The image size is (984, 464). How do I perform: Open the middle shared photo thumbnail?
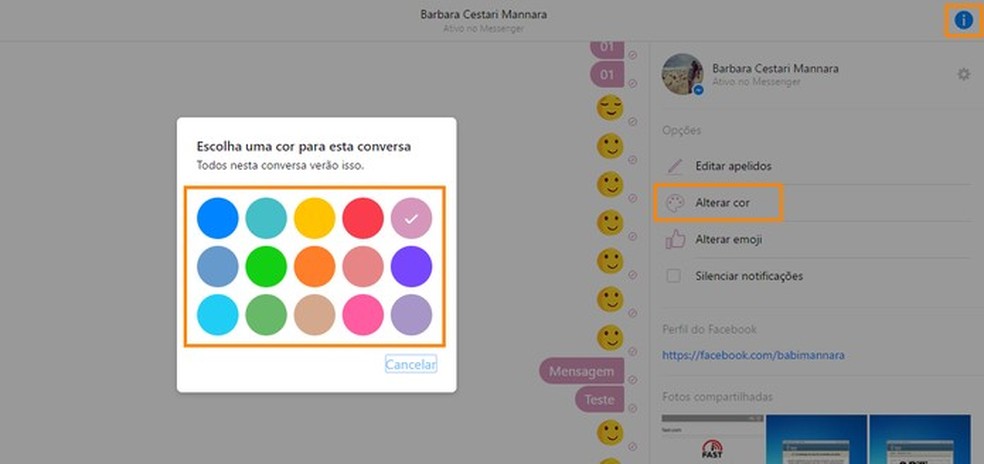(x=816, y=440)
